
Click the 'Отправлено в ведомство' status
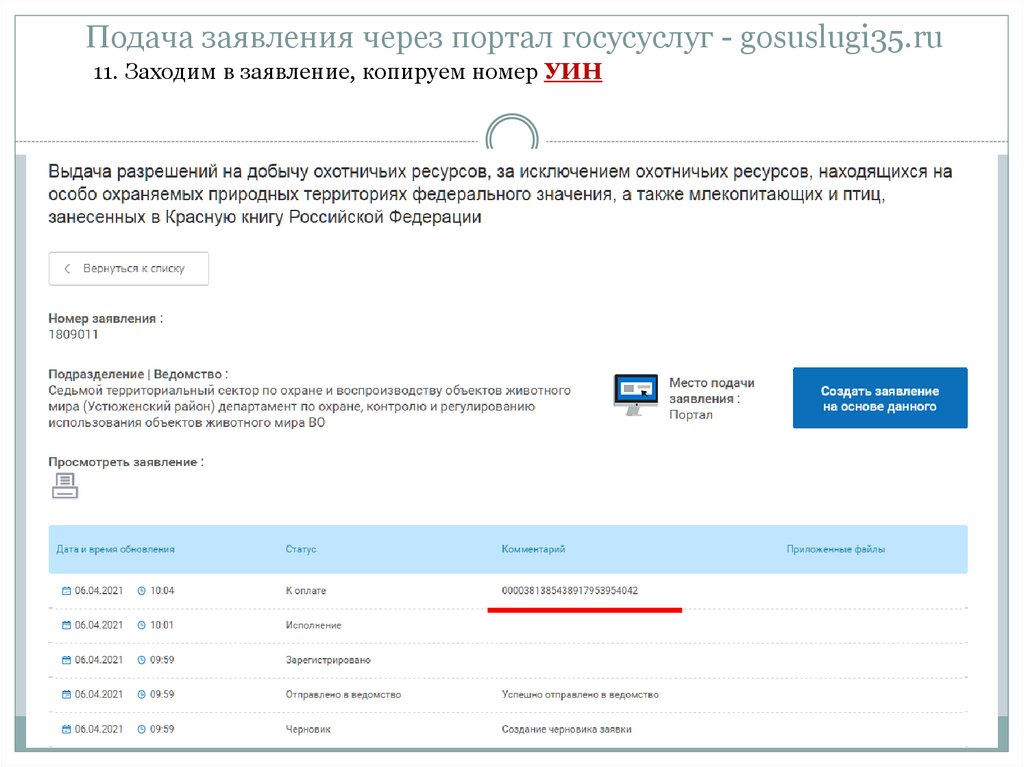click(343, 694)
